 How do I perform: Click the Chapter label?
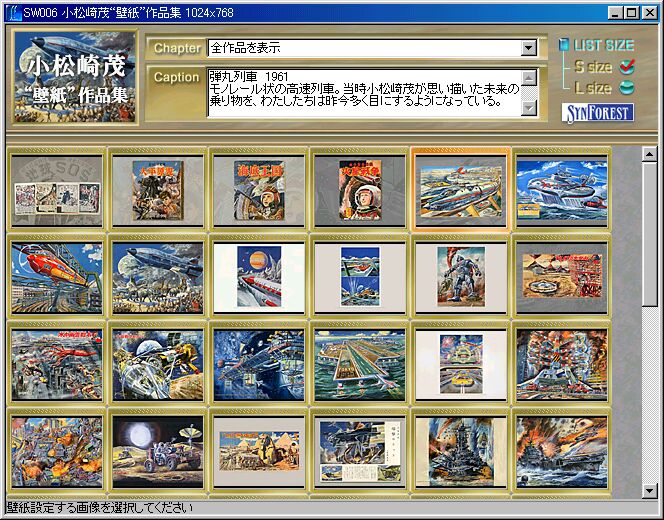coord(177,48)
